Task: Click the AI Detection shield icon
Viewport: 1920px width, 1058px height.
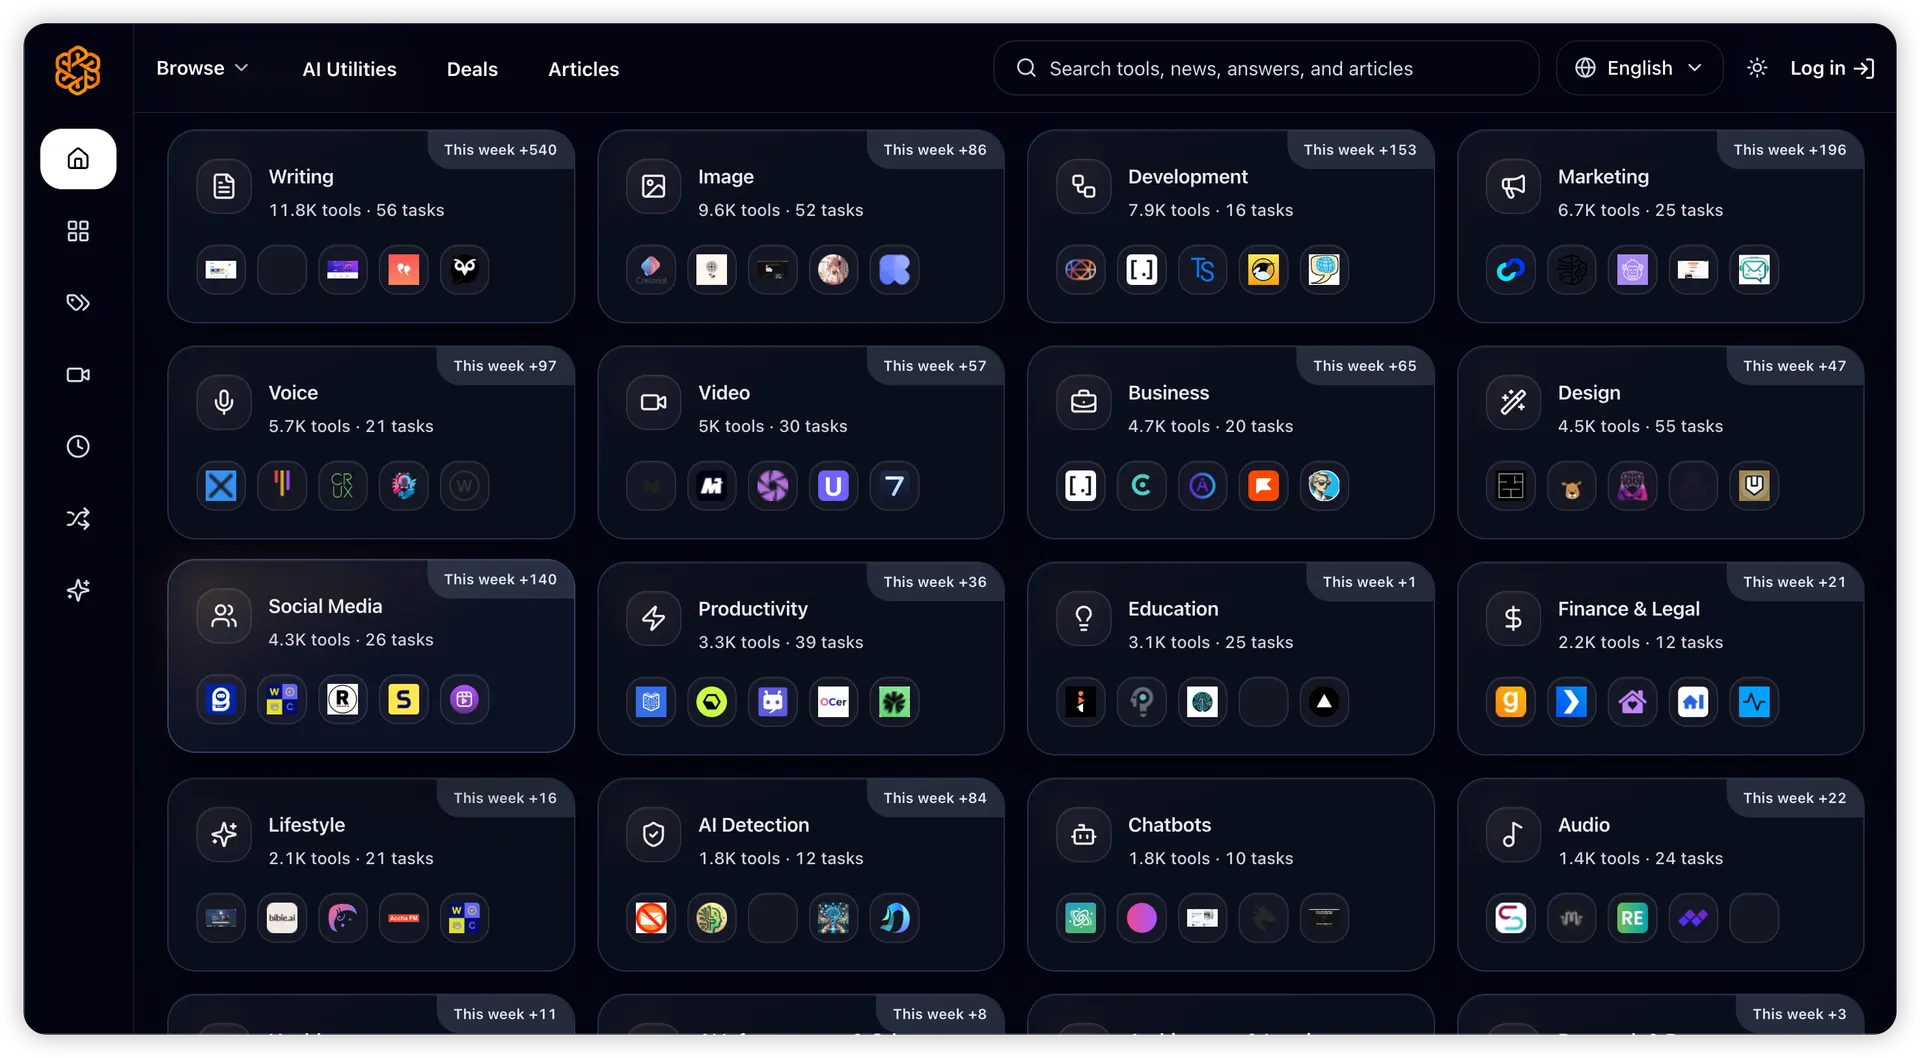Action: click(x=654, y=834)
